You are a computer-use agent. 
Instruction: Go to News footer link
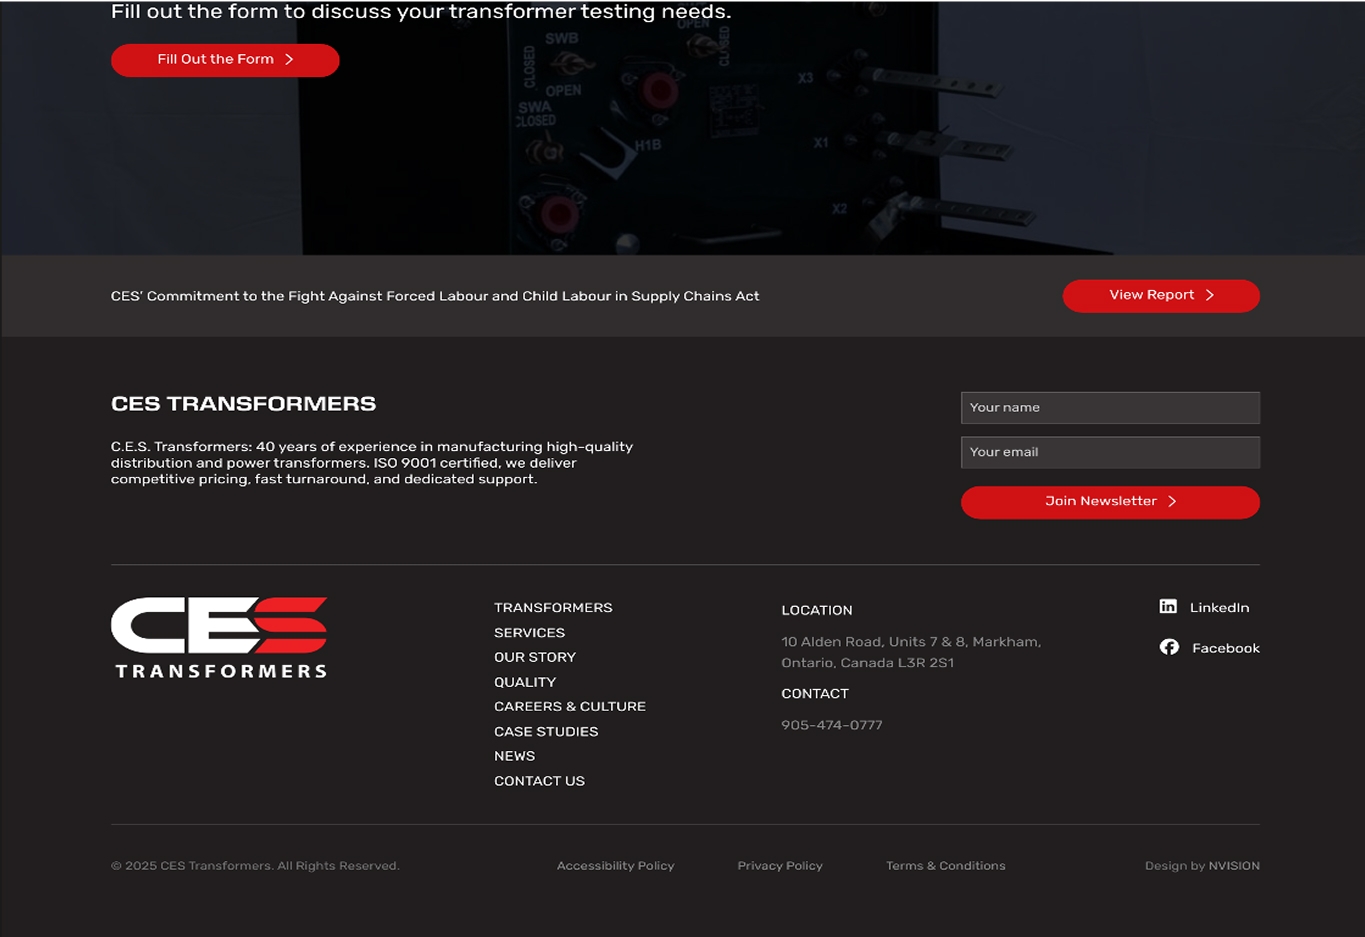(x=514, y=756)
